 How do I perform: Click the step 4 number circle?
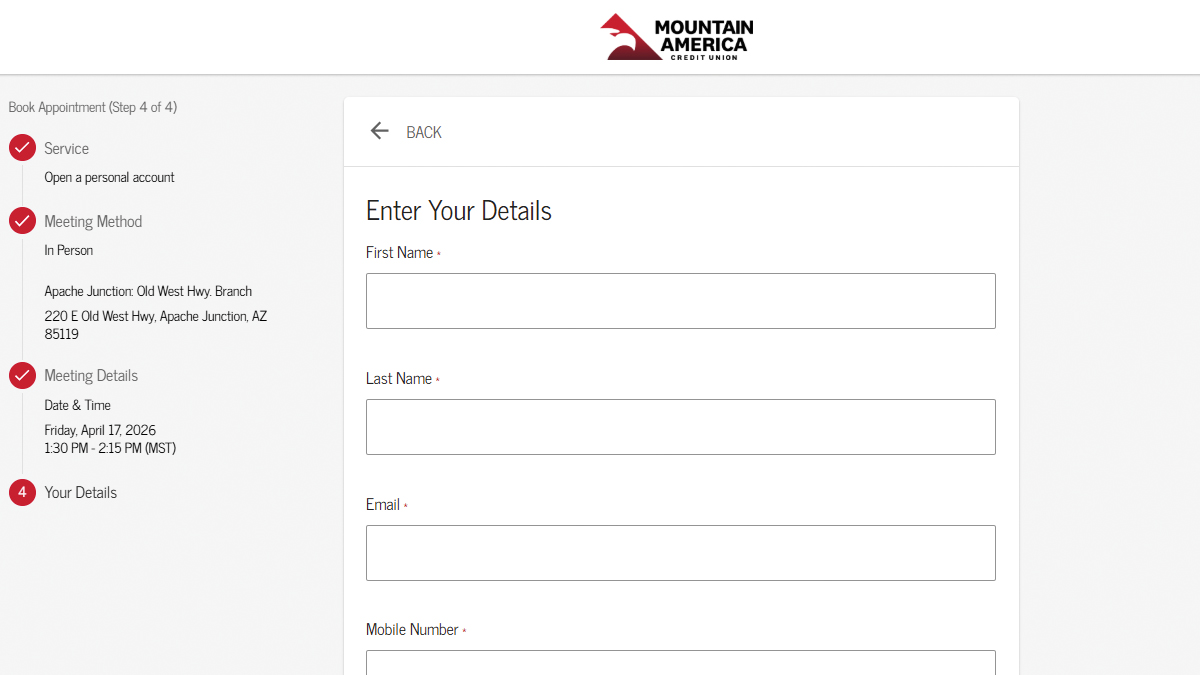(22, 492)
